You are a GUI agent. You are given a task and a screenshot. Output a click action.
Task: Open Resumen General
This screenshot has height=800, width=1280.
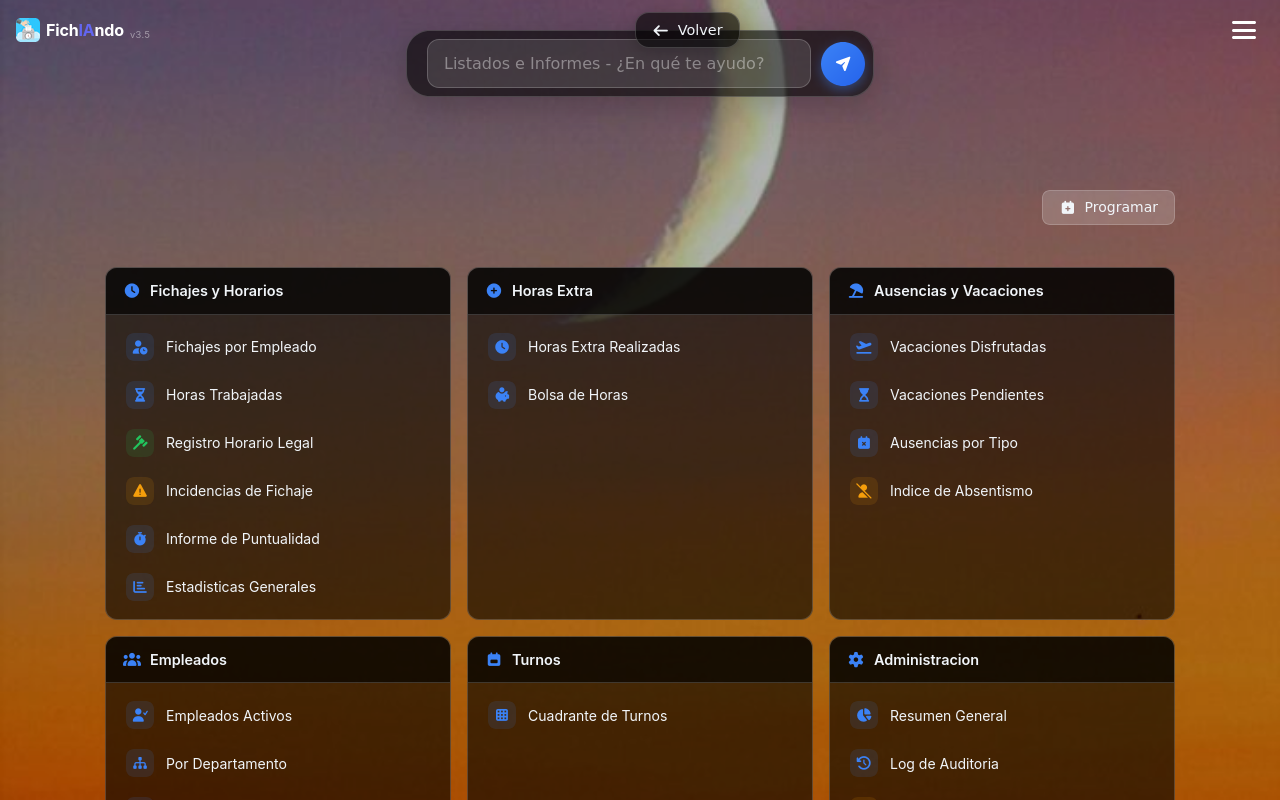click(1002, 716)
